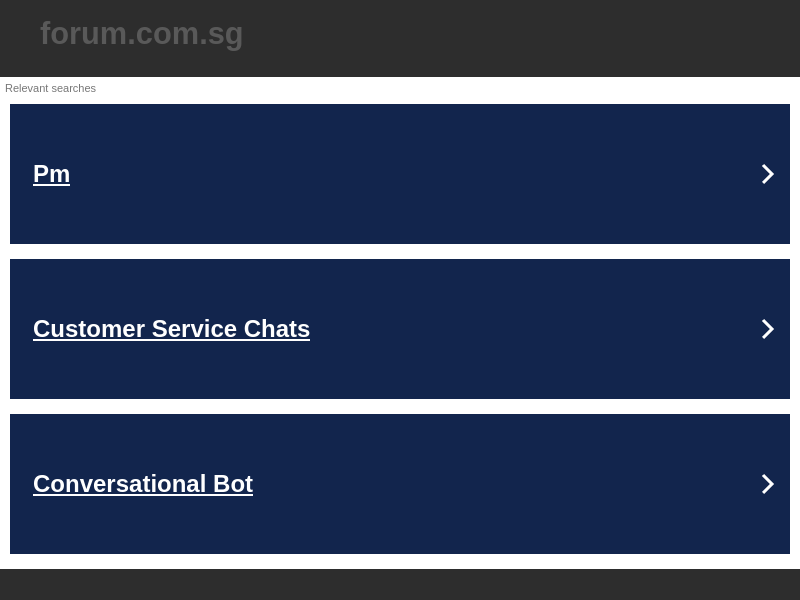Click the dark header bar at the top
Screen dimensions: 800x600
[400, 38]
